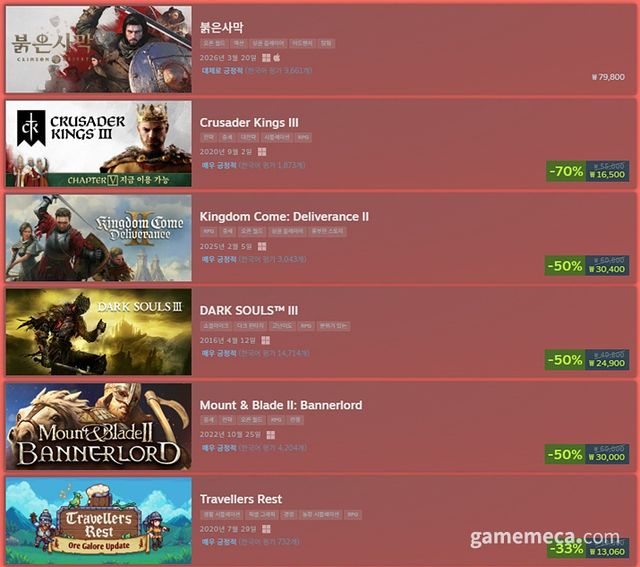Image resolution: width=640 pixels, height=567 pixels.
Task: Open the DARK SOULS III cover thumbnail
Action: click(x=98, y=332)
